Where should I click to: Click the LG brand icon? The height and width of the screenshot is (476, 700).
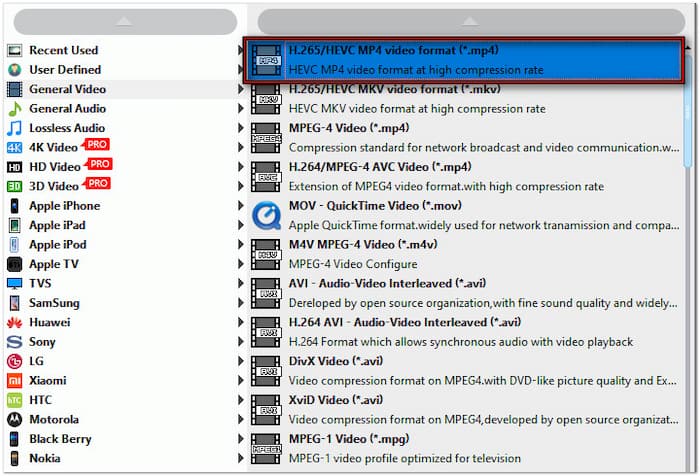tap(14, 361)
